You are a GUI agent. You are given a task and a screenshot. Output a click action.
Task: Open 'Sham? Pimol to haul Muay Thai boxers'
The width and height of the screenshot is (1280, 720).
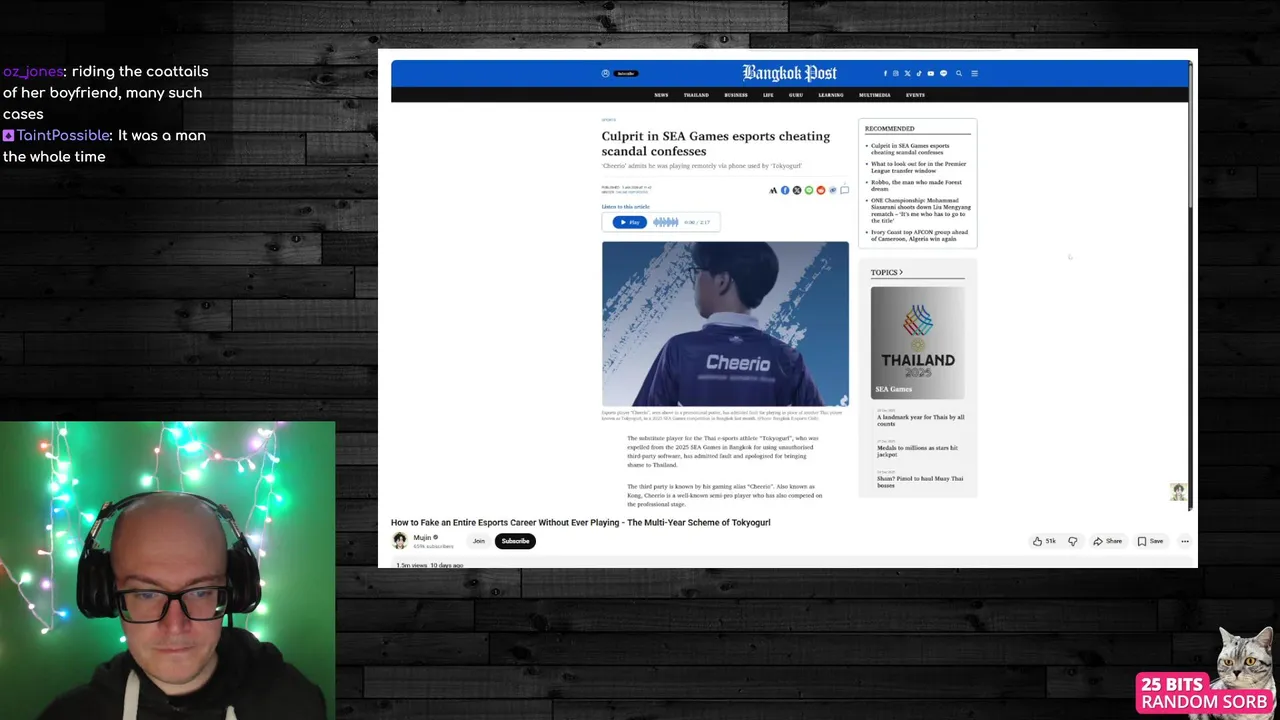coord(920,481)
